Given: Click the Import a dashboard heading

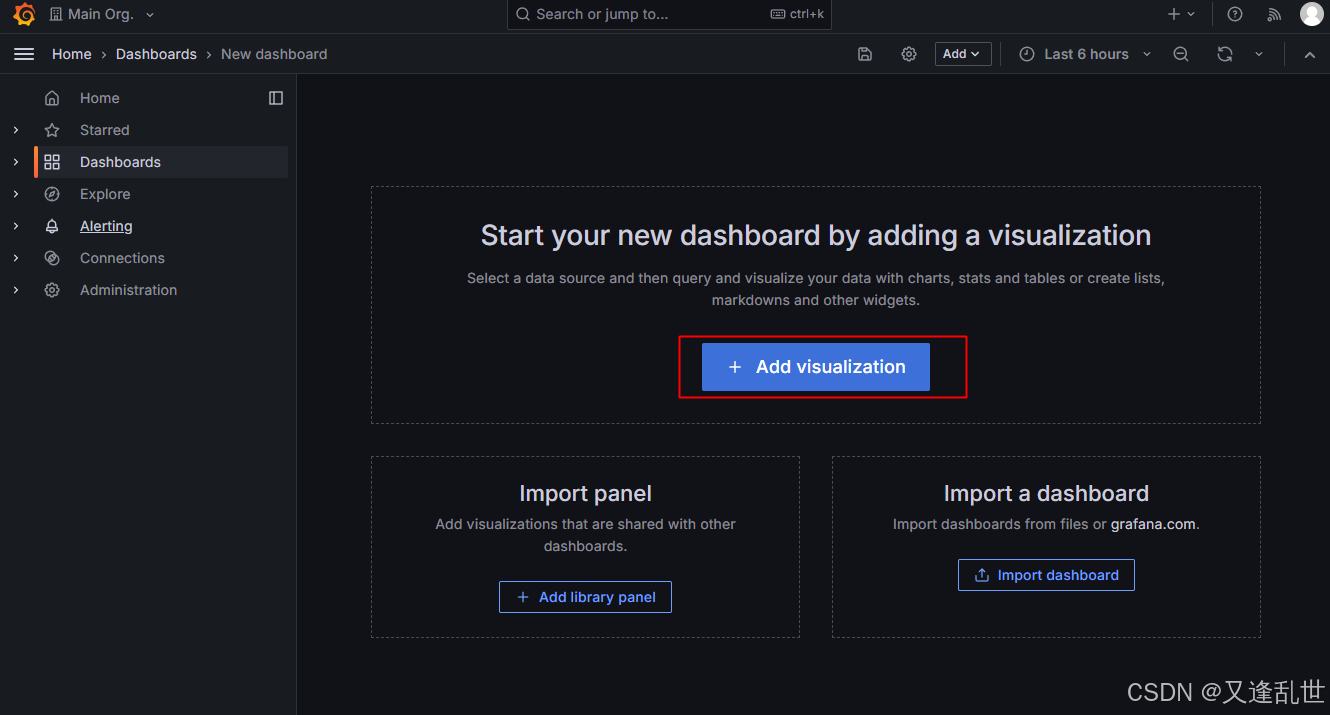Looking at the screenshot, I should point(1046,493).
